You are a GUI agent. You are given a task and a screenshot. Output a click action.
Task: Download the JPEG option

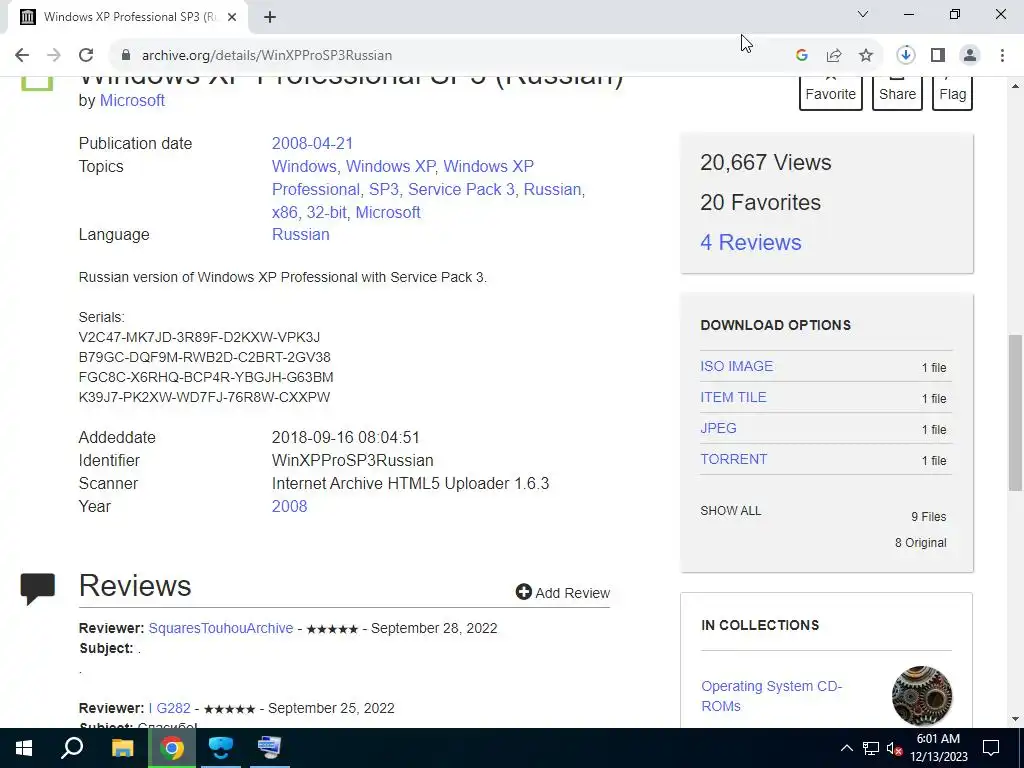tap(718, 428)
